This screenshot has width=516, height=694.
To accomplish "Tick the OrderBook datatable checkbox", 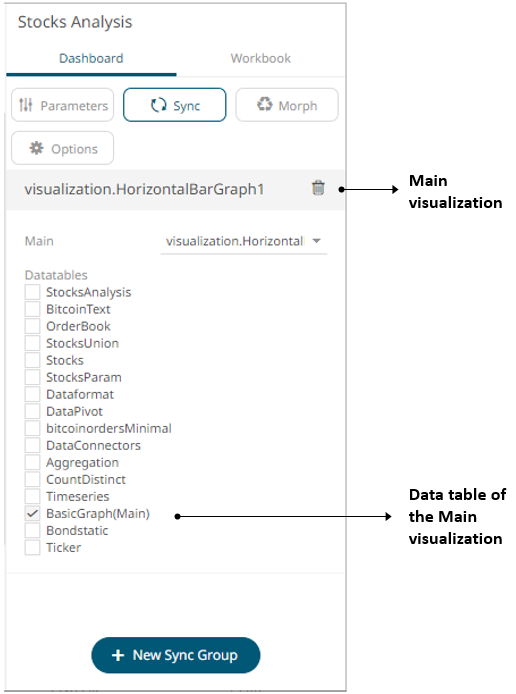I will point(32,326).
